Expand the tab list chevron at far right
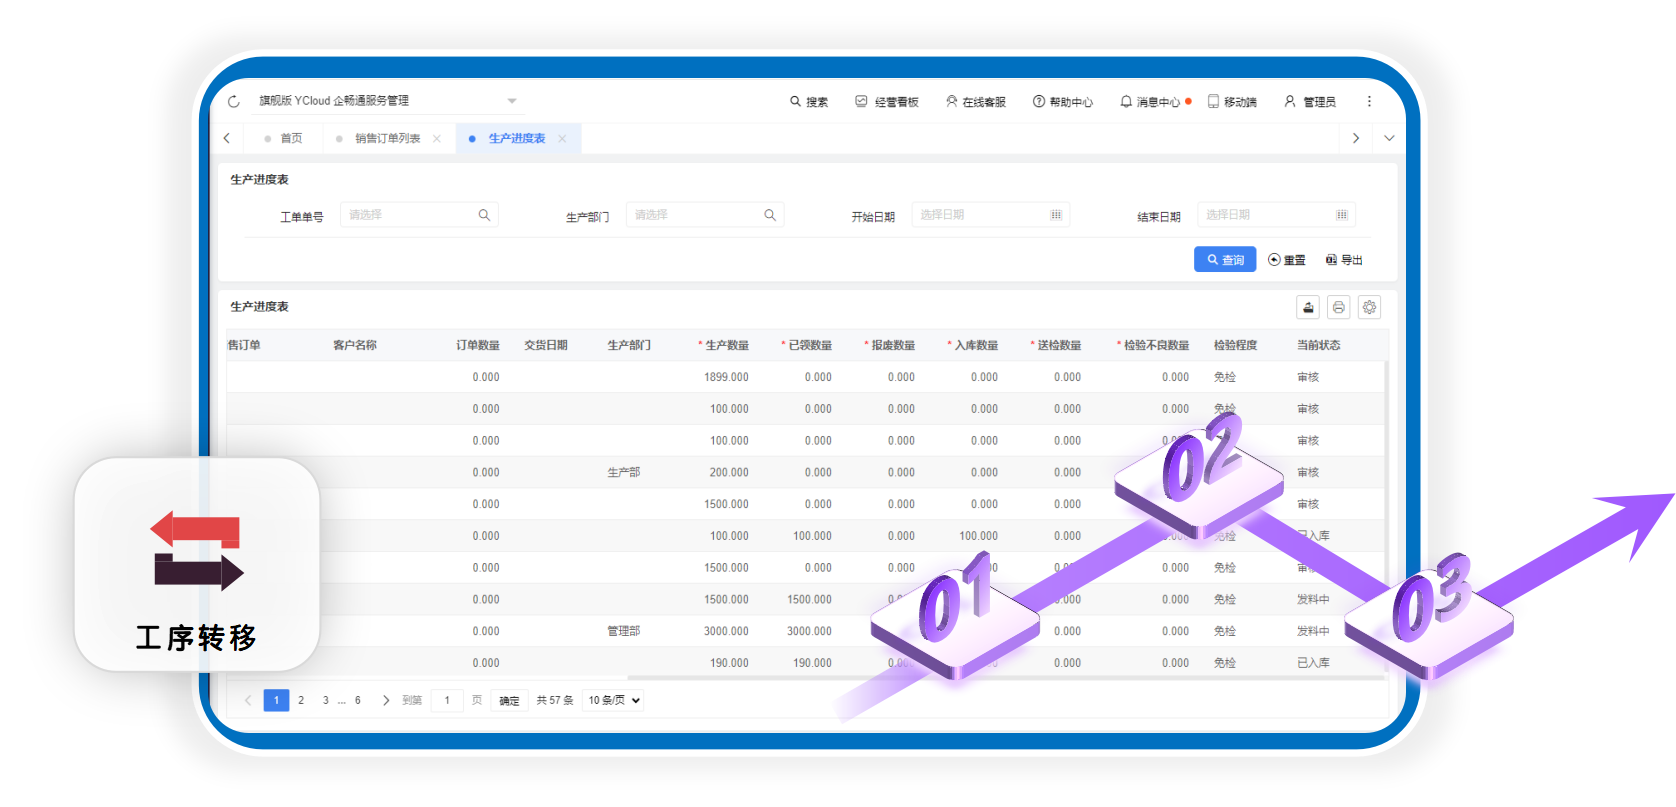 [x=1389, y=138]
